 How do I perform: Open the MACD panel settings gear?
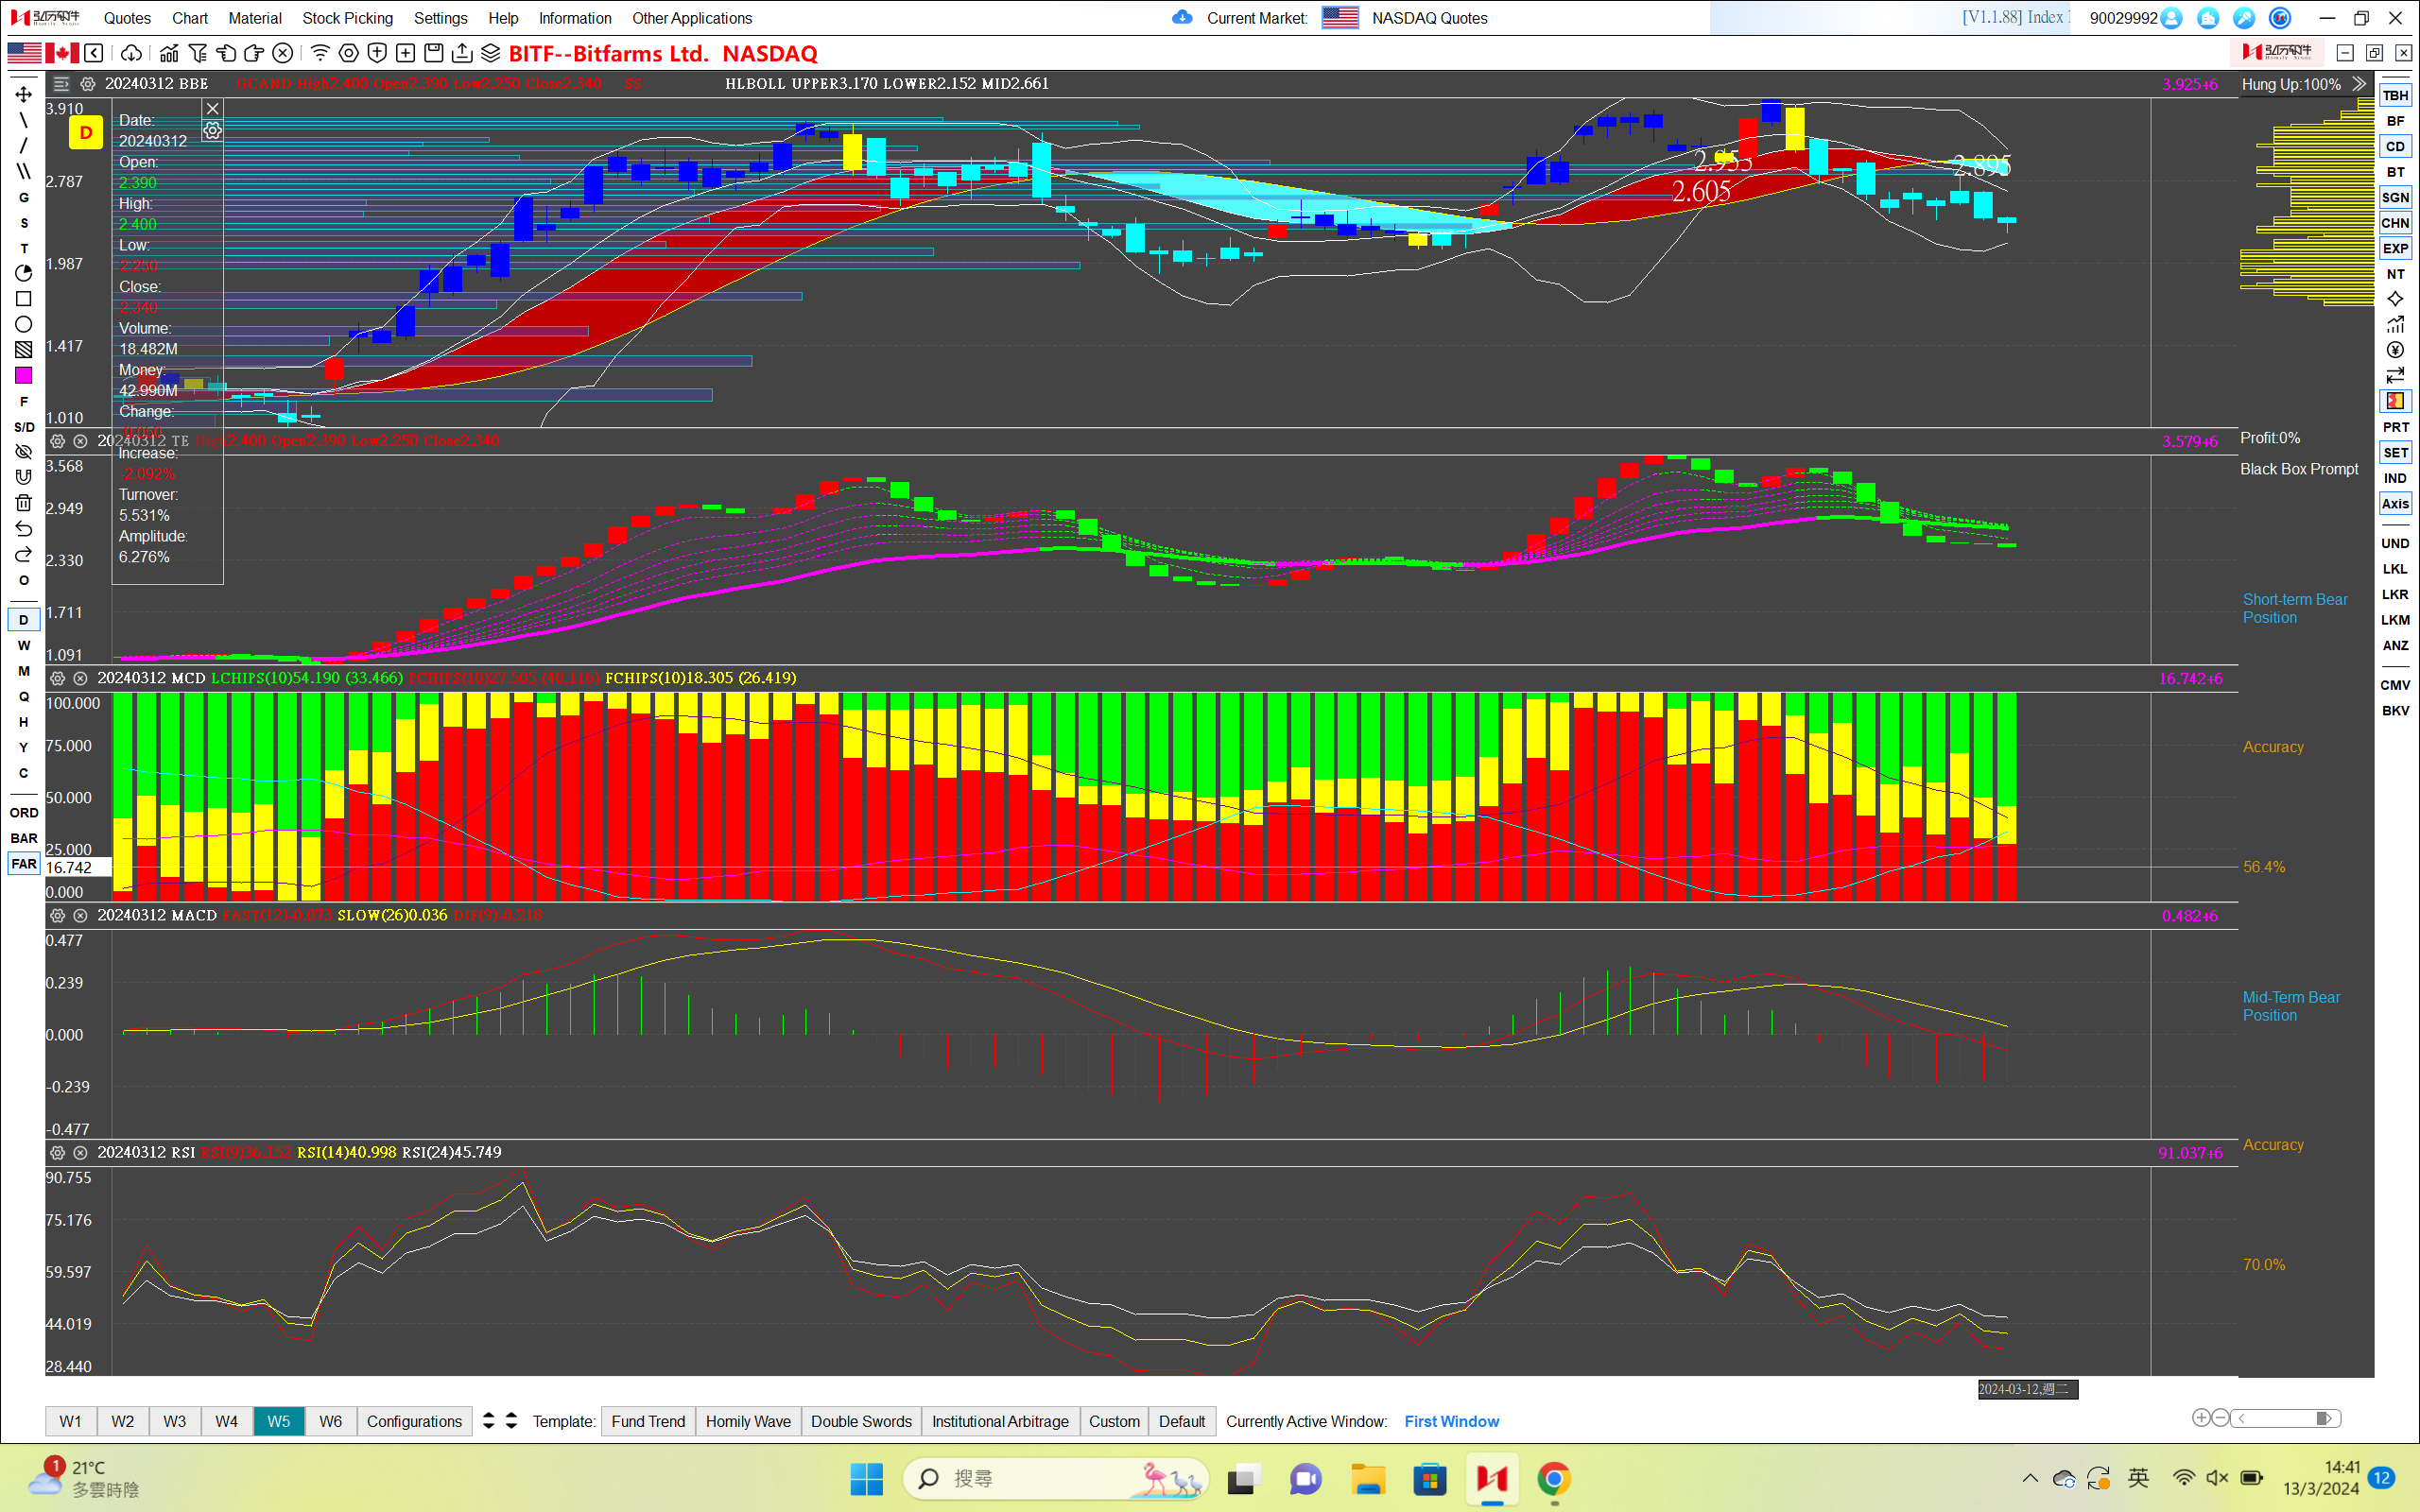click(x=58, y=915)
